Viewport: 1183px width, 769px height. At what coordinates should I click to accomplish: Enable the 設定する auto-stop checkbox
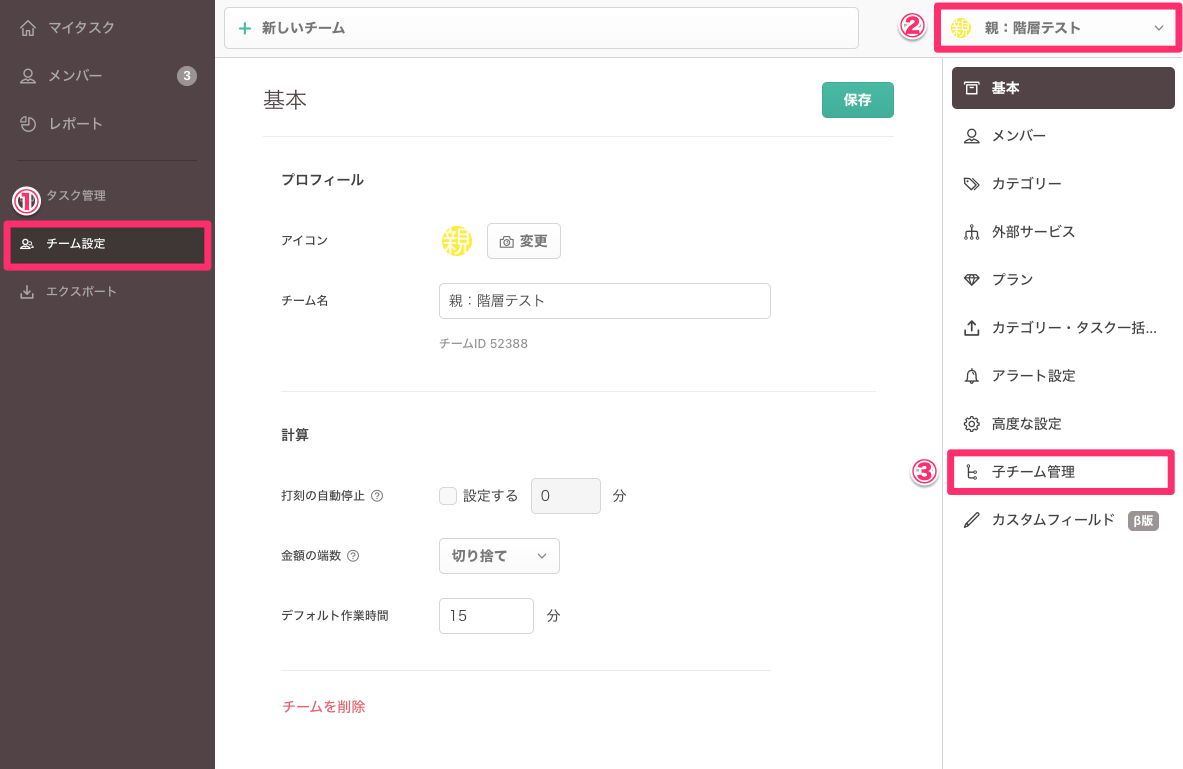tap(448, 496)
